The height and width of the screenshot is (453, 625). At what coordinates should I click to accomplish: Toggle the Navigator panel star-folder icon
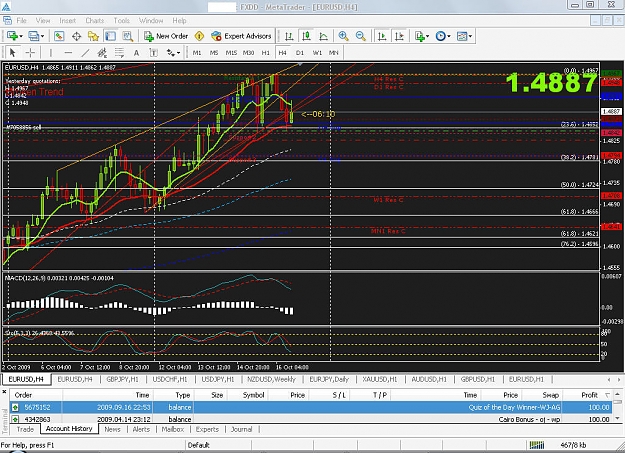click(93, 36)
